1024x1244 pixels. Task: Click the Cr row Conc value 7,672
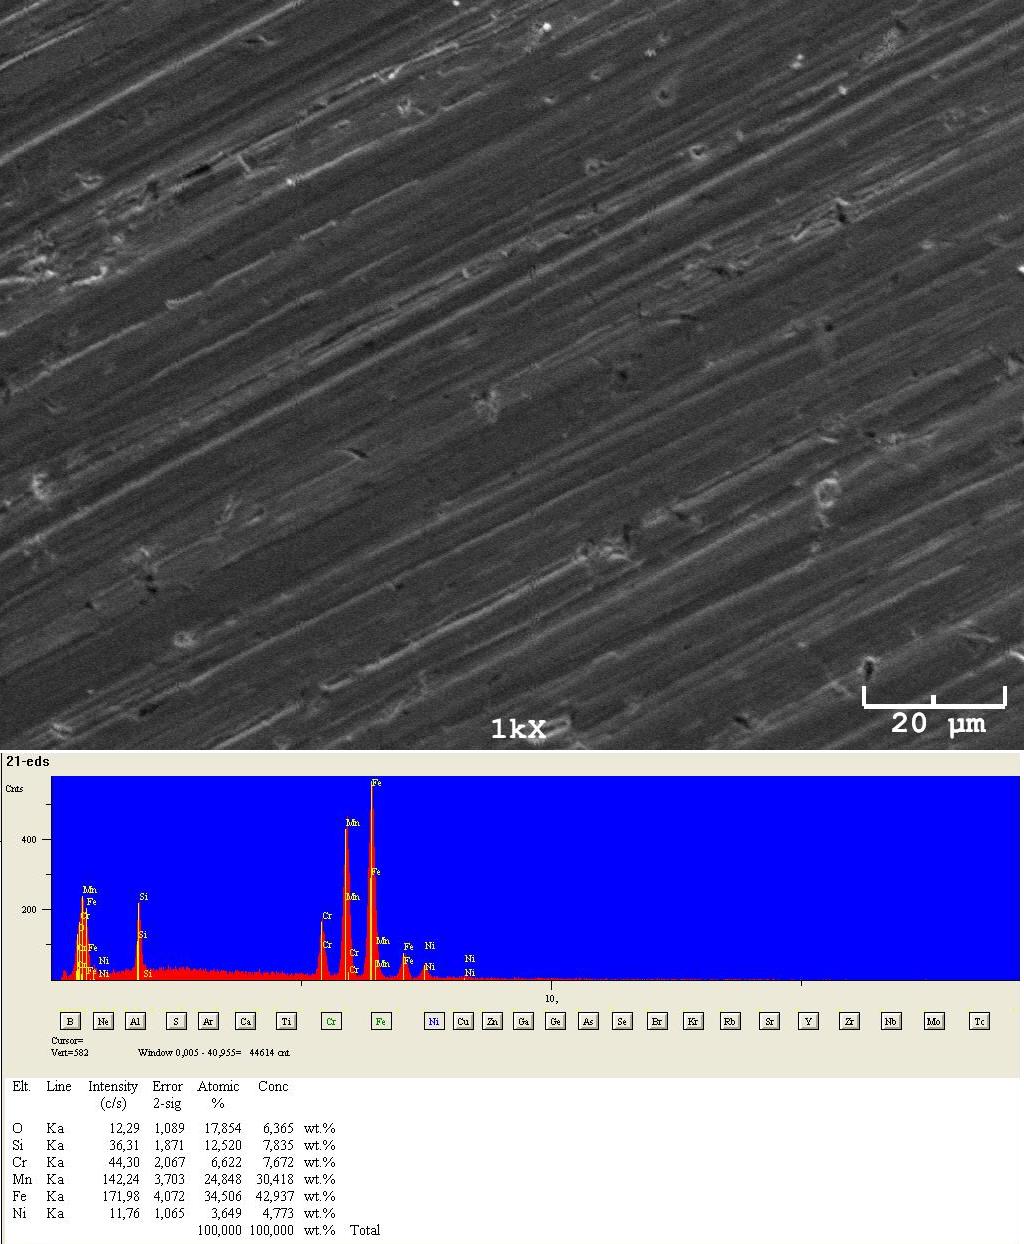[279, 1162]
